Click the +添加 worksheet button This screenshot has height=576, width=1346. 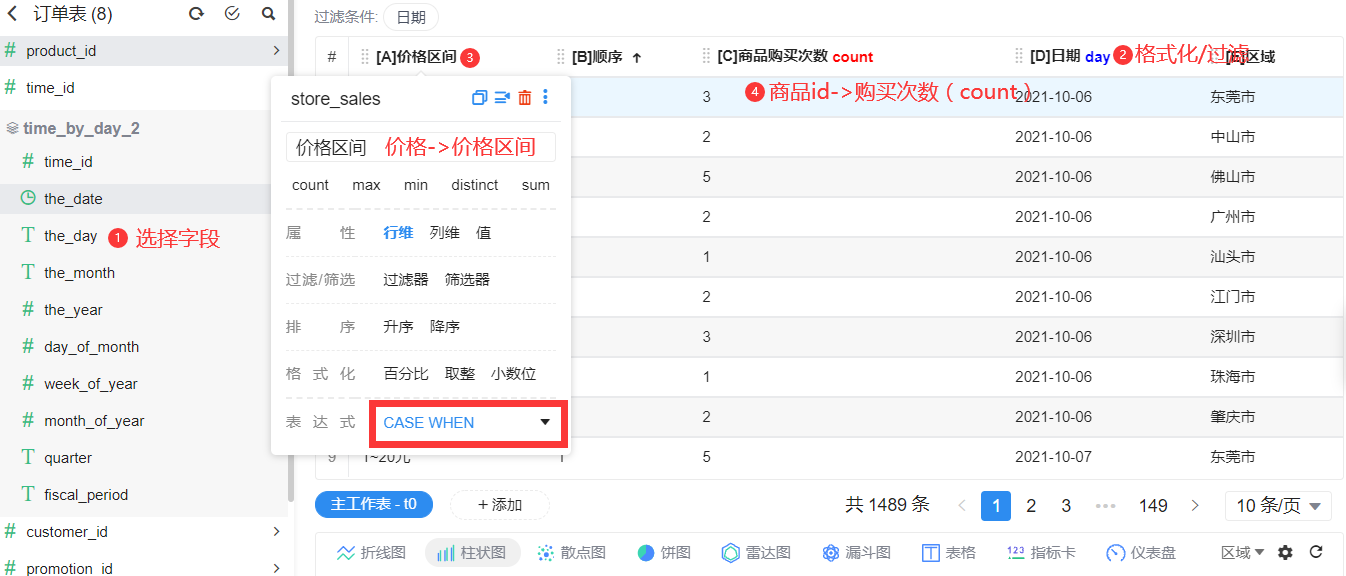point(500,504)
